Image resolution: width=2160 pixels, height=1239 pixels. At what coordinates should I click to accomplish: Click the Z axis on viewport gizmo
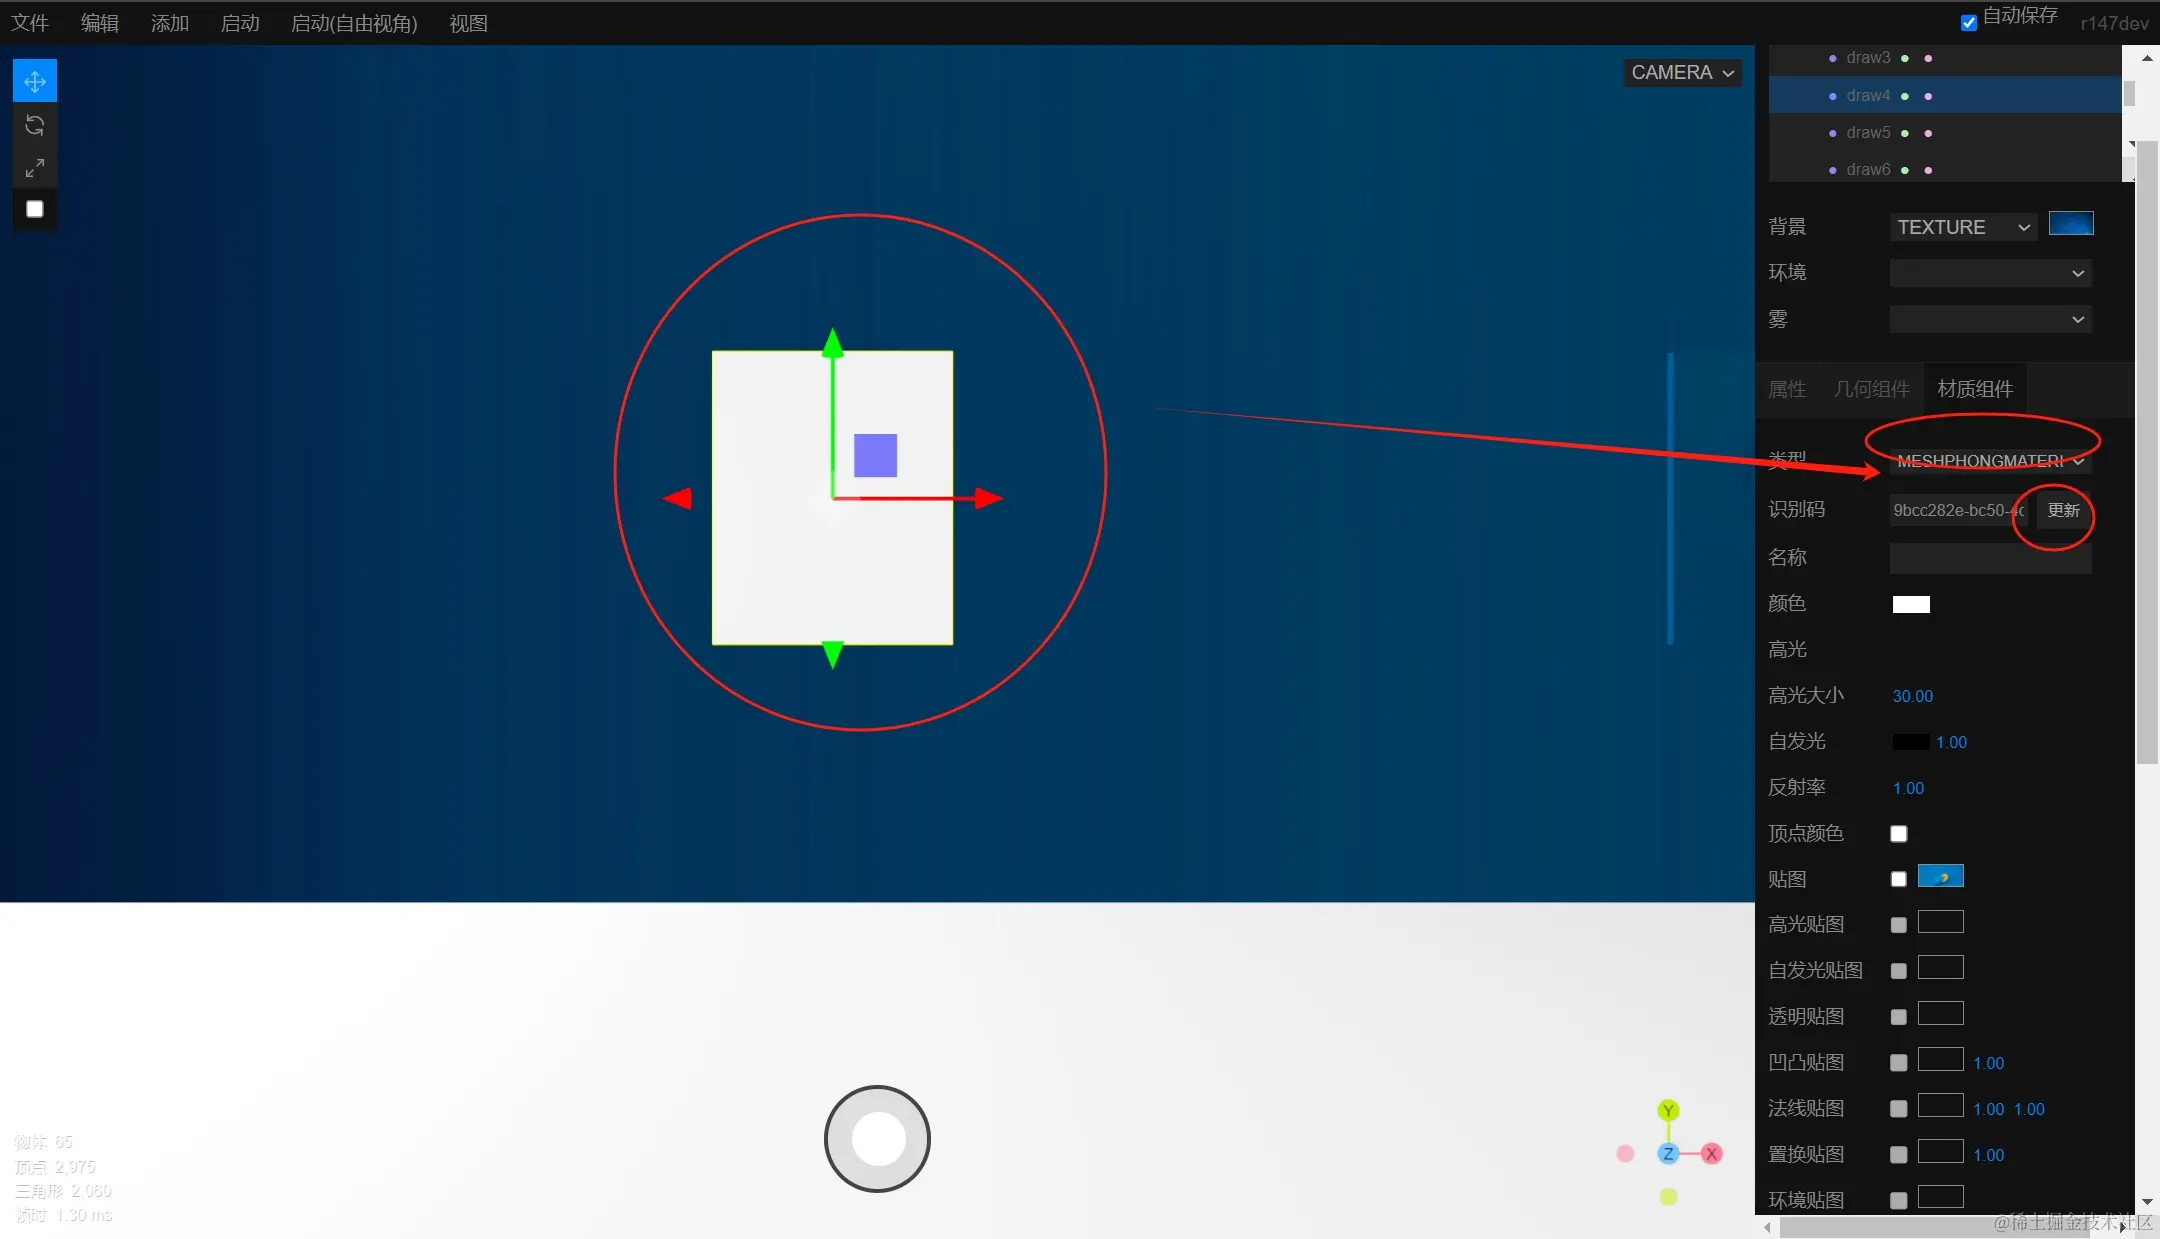click(1668, 1153)
